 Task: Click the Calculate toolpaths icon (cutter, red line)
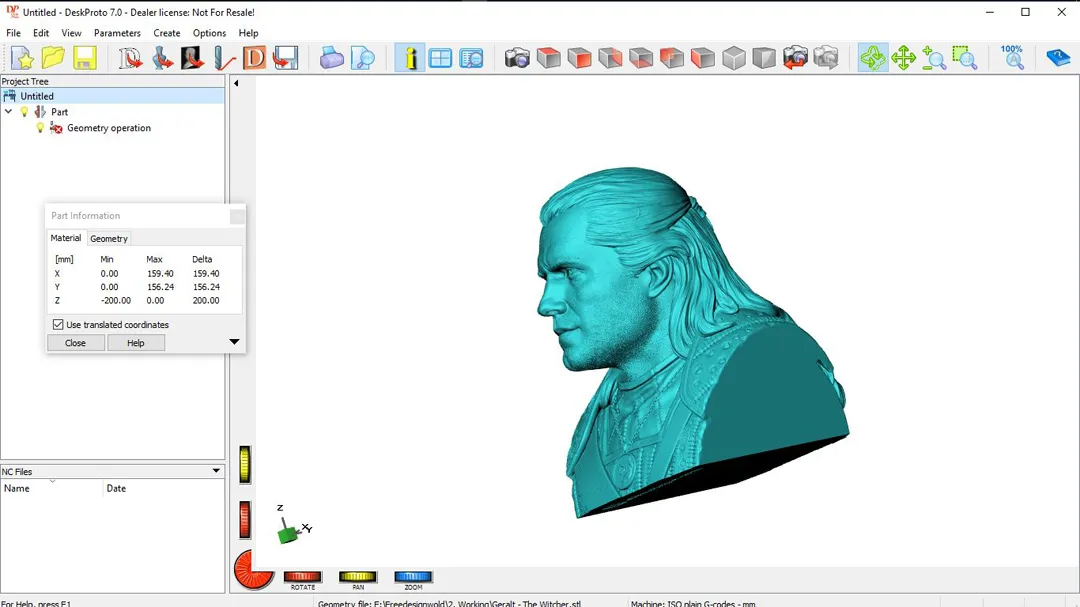224,58
